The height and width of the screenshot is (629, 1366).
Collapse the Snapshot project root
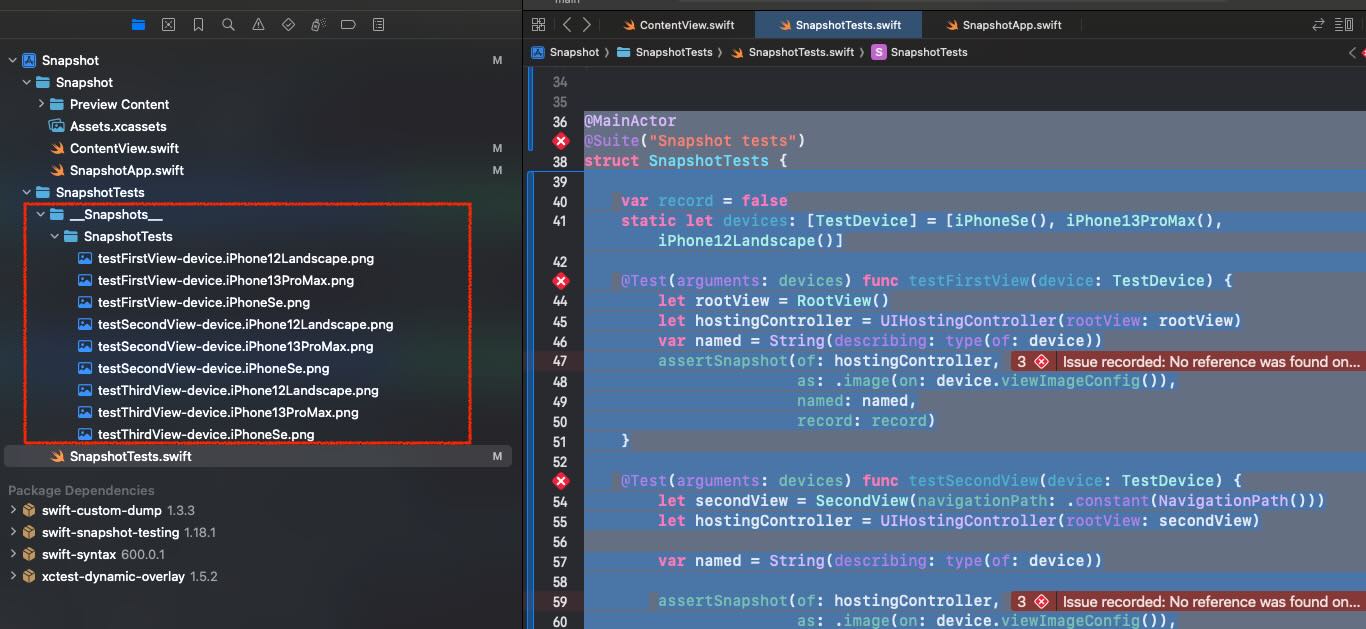12,60
